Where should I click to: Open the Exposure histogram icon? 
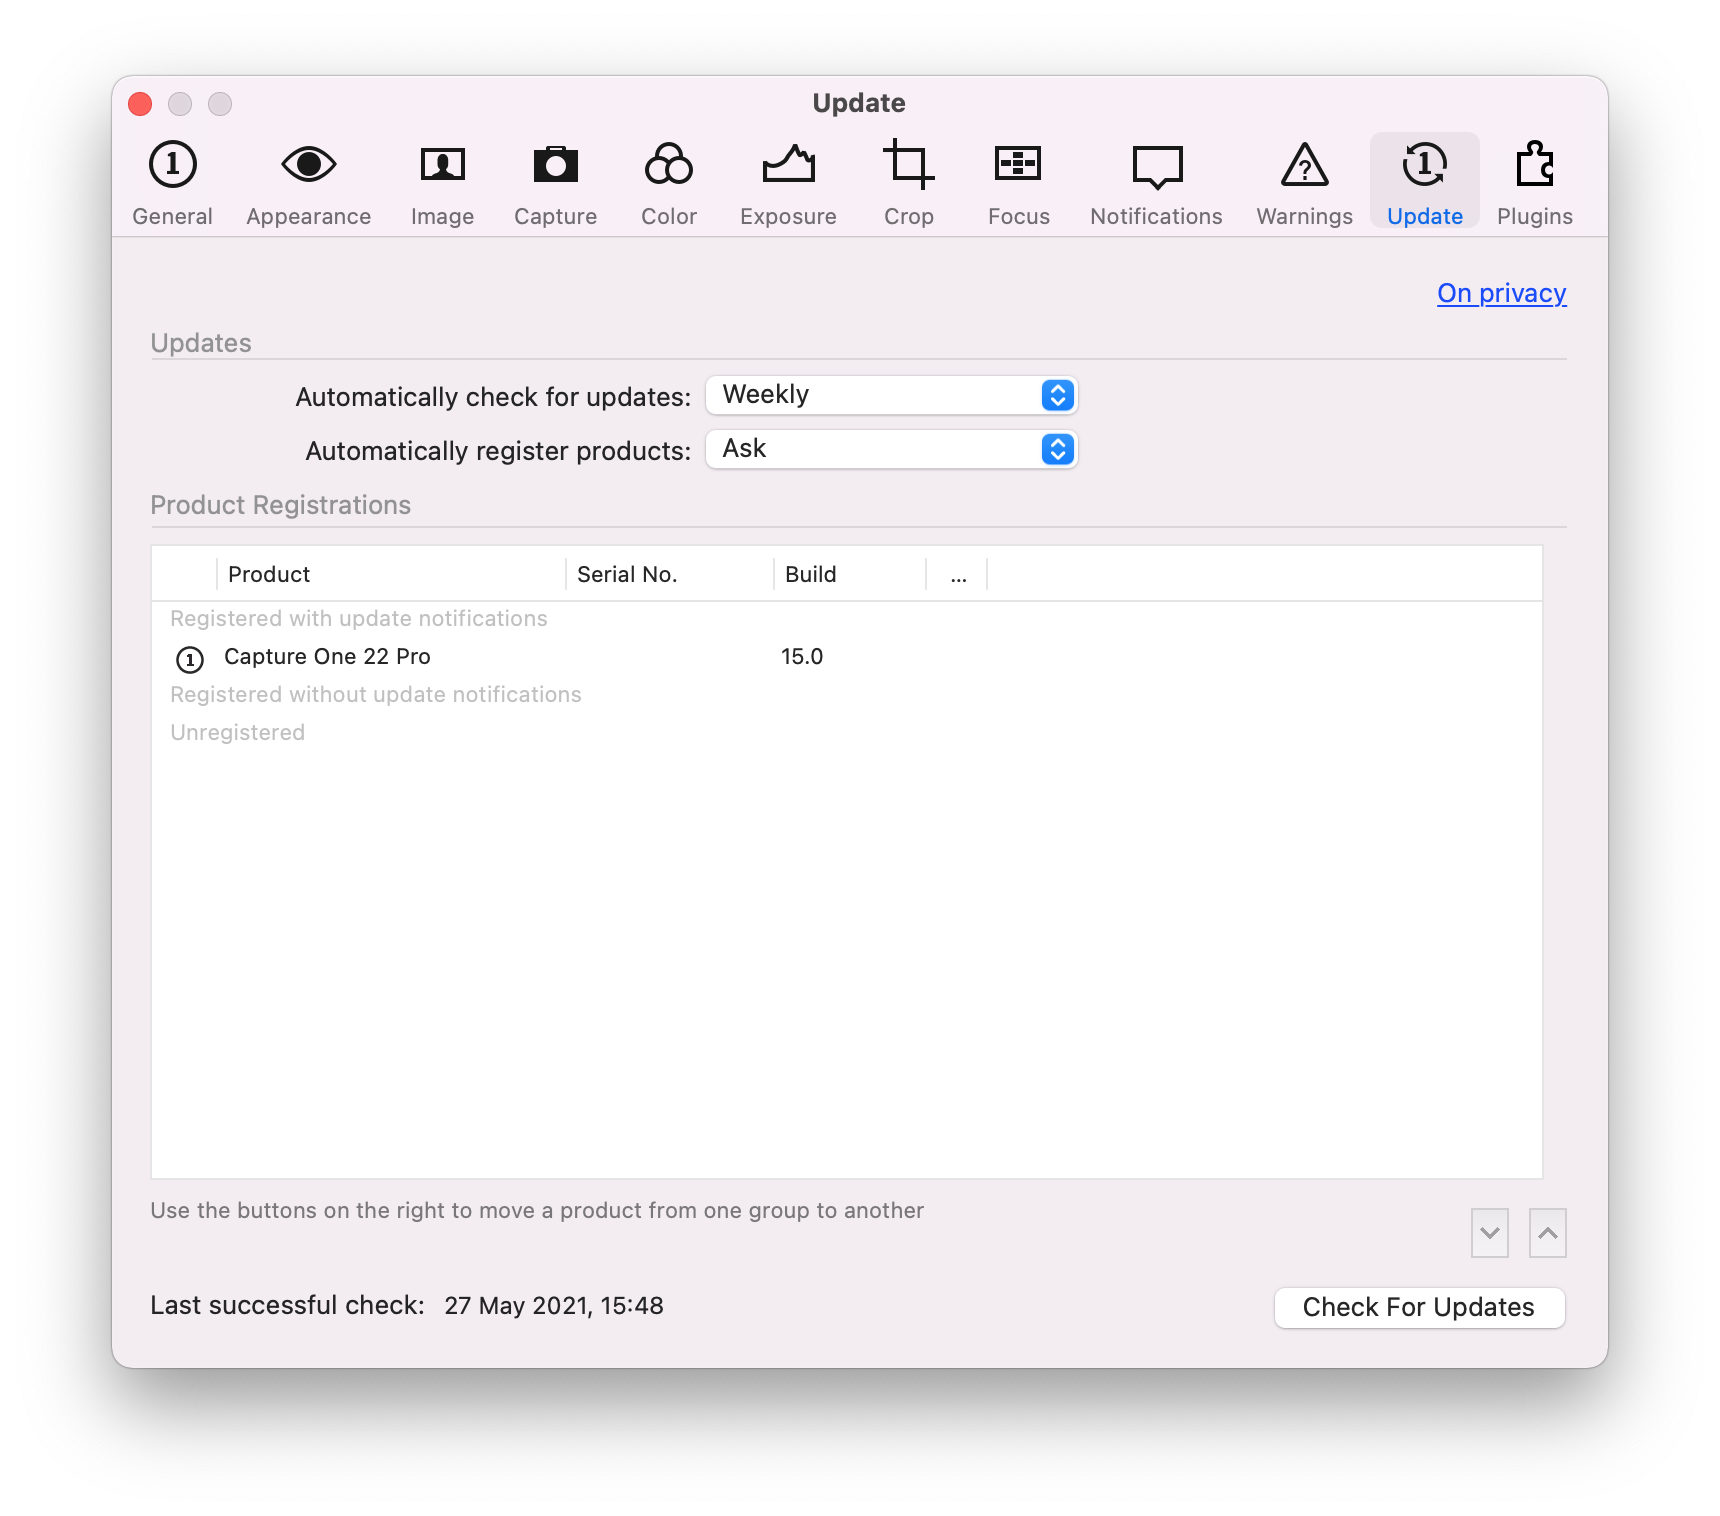[789, 165]
